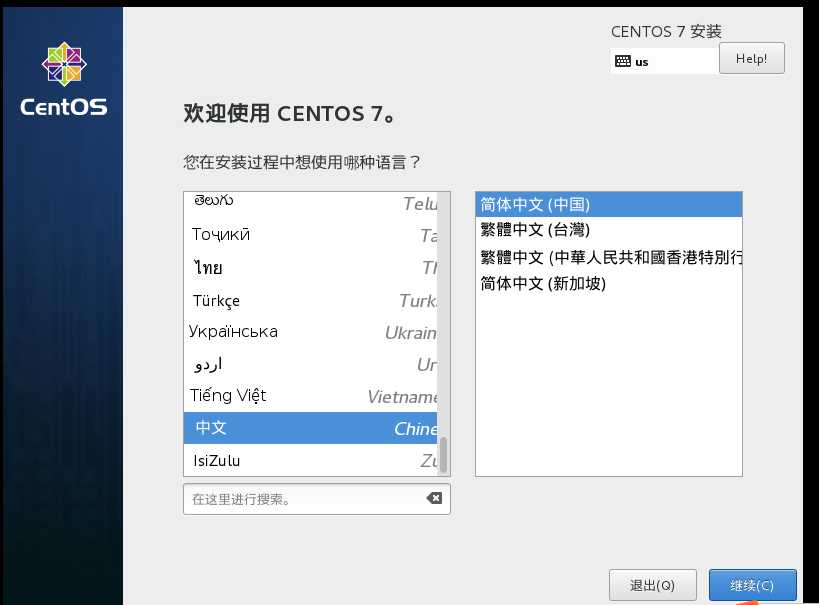
Task: Select Türkçe language row
Action: 311,300
